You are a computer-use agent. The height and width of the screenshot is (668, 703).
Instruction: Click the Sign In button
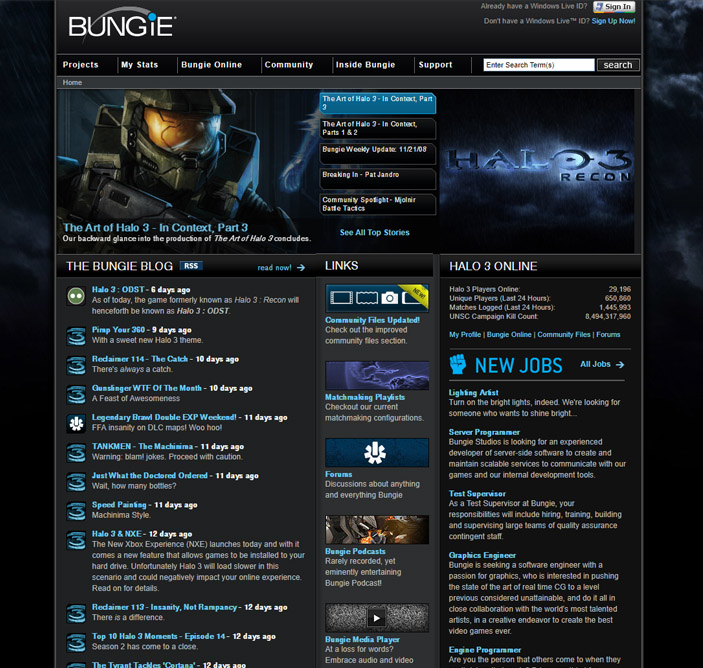pyautogui.click(x=614, y=6)
